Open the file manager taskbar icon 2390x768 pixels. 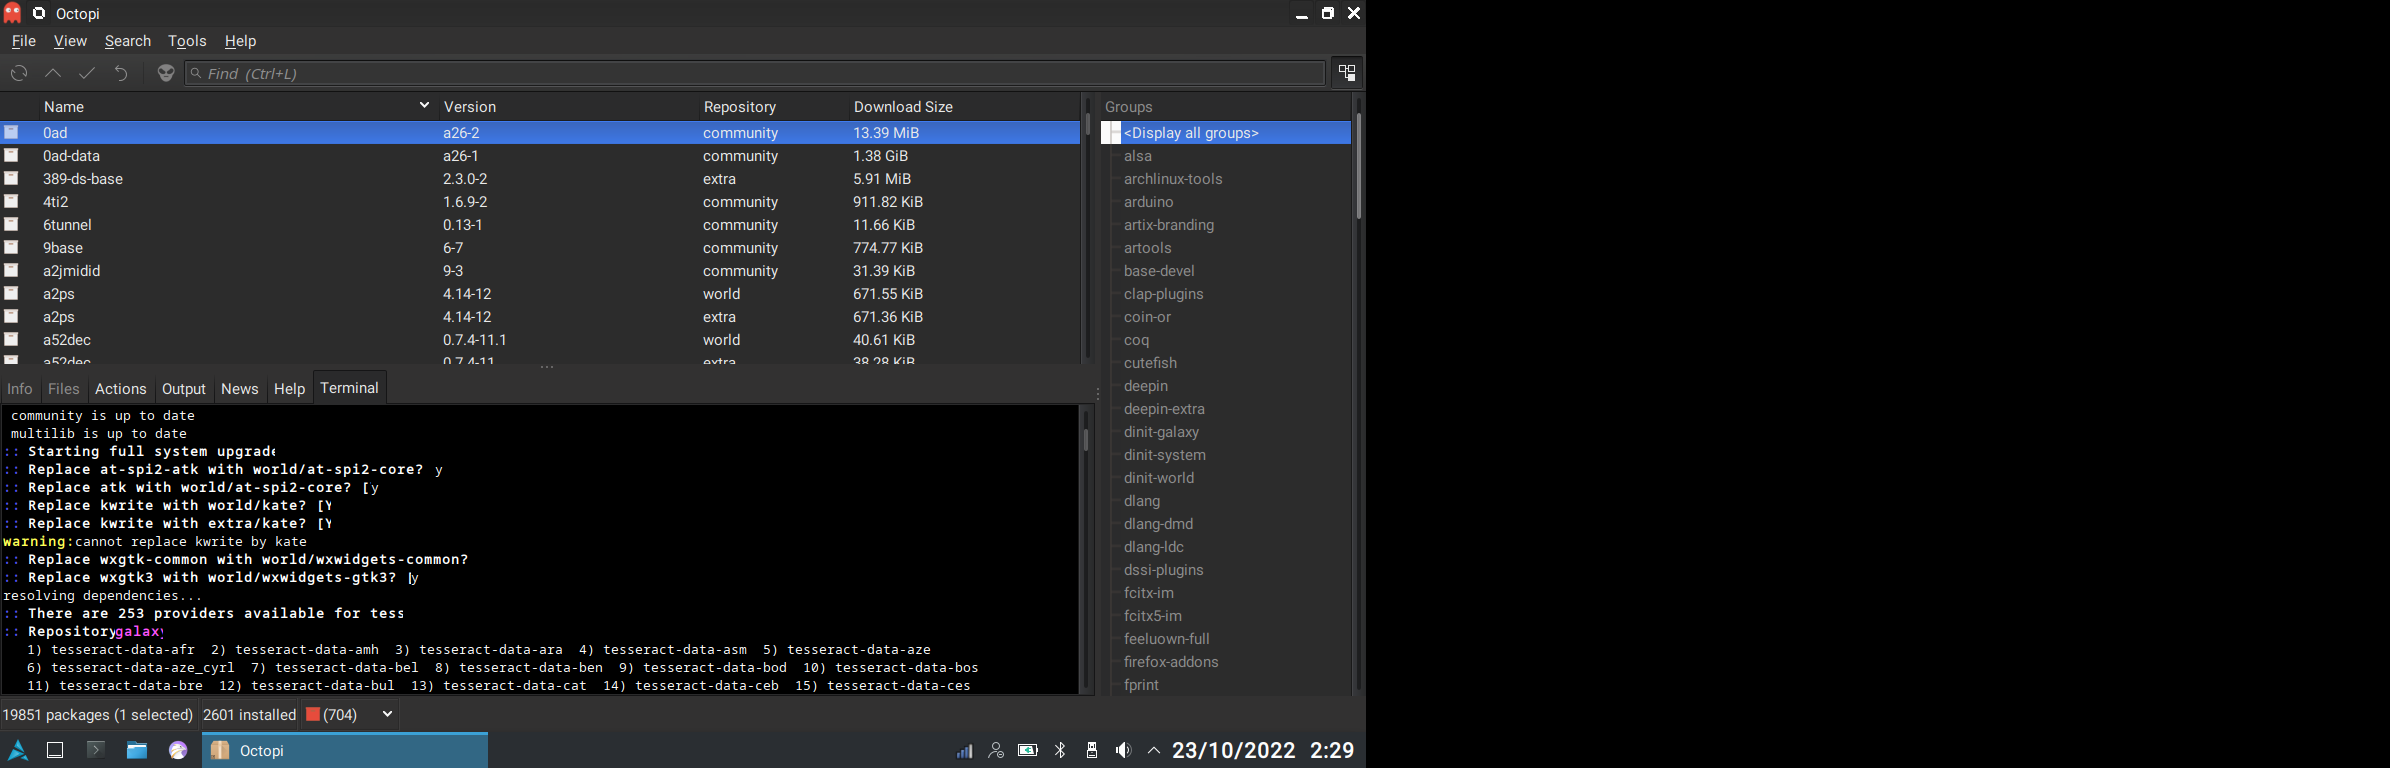pyautogui.click(x=137, y=750)
